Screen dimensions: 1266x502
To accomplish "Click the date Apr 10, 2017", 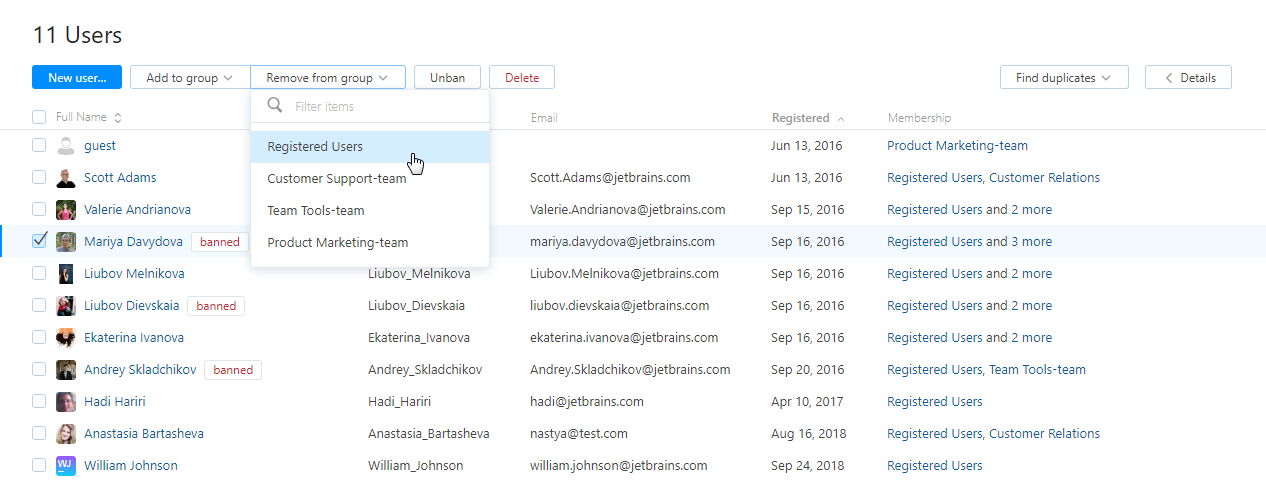I will tap(808, 402).
